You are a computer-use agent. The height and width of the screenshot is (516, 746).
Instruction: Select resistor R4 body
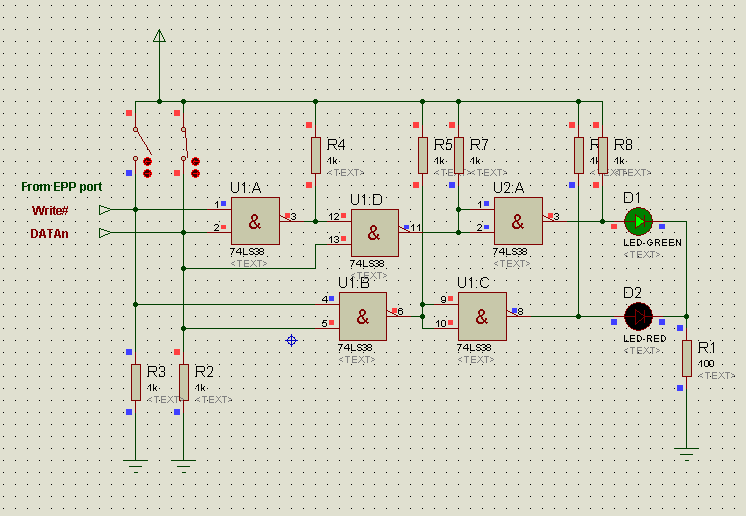pos(315,155)
